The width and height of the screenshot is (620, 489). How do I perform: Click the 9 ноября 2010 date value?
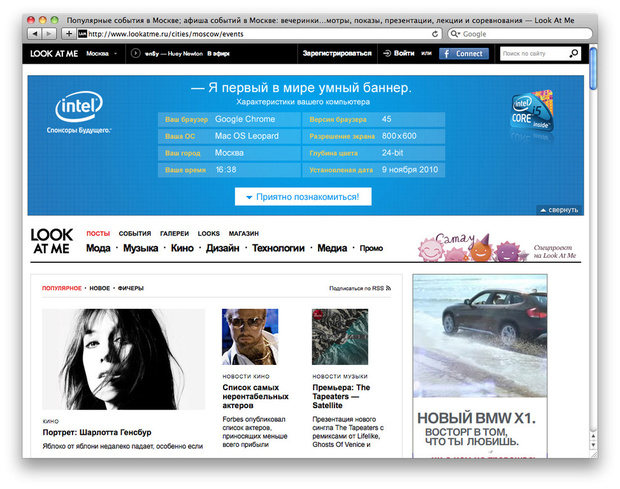pyautogui.click(x=410, y=170)
